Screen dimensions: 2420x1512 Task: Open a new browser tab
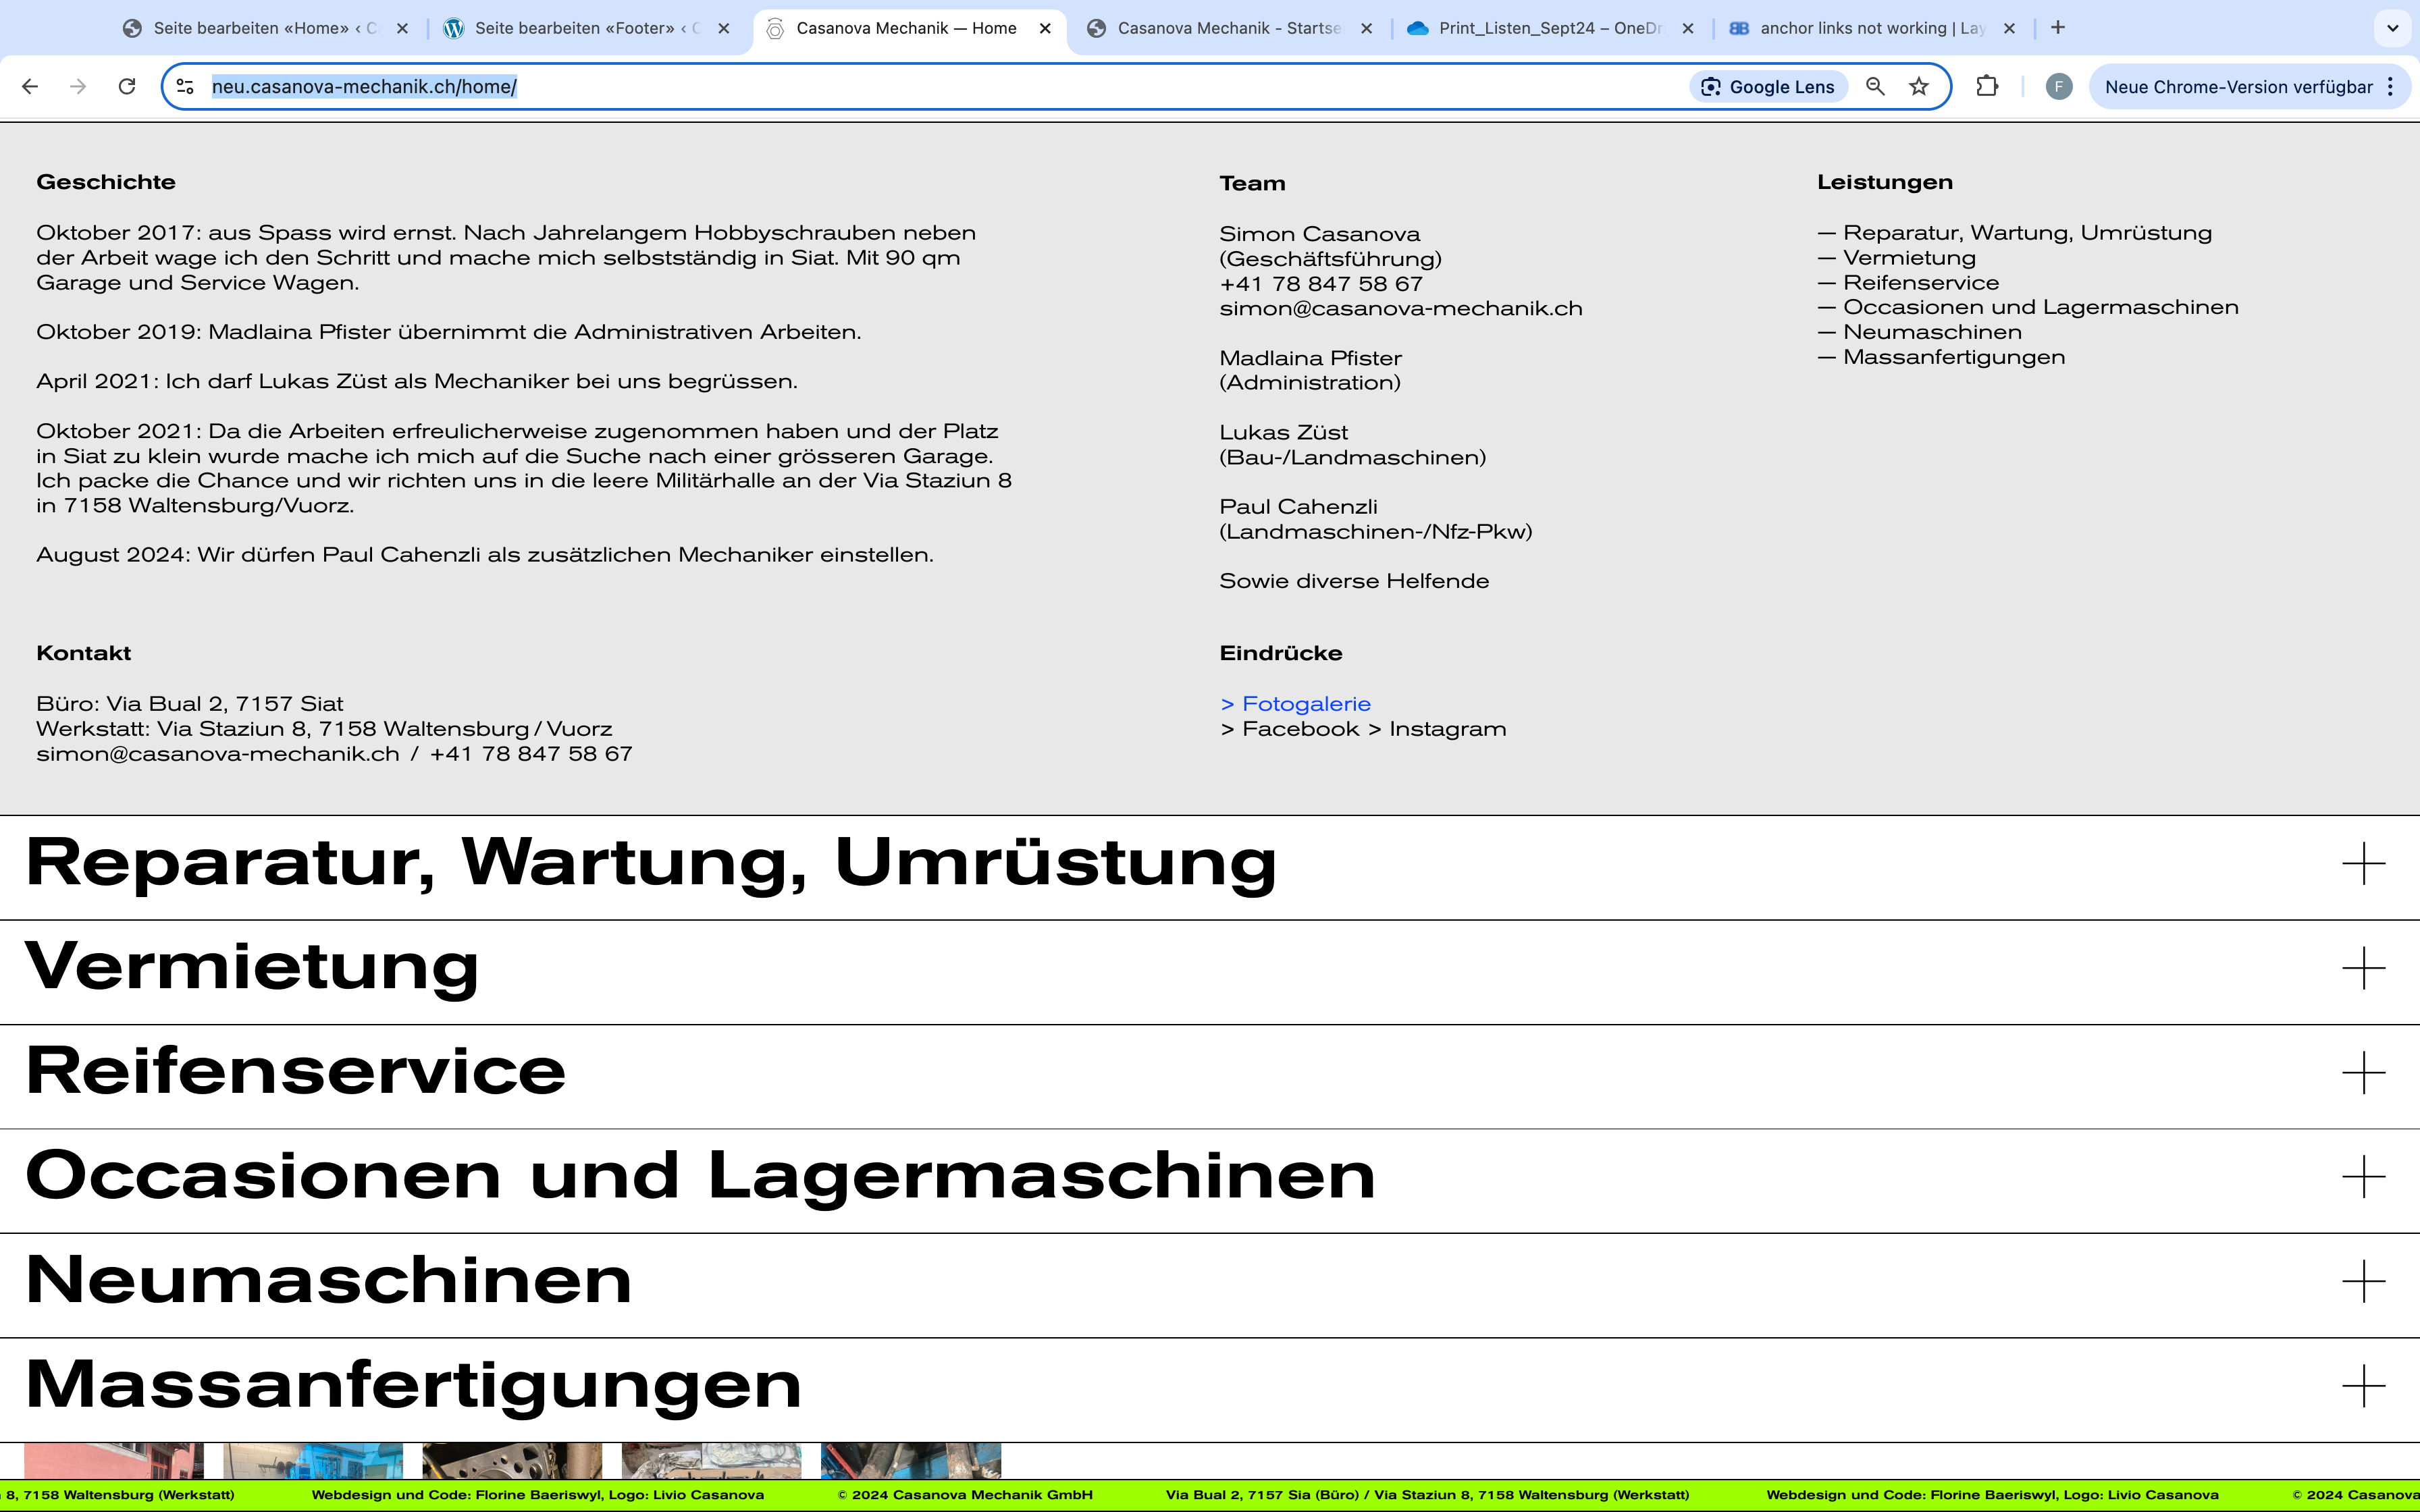pos(2058,28)
